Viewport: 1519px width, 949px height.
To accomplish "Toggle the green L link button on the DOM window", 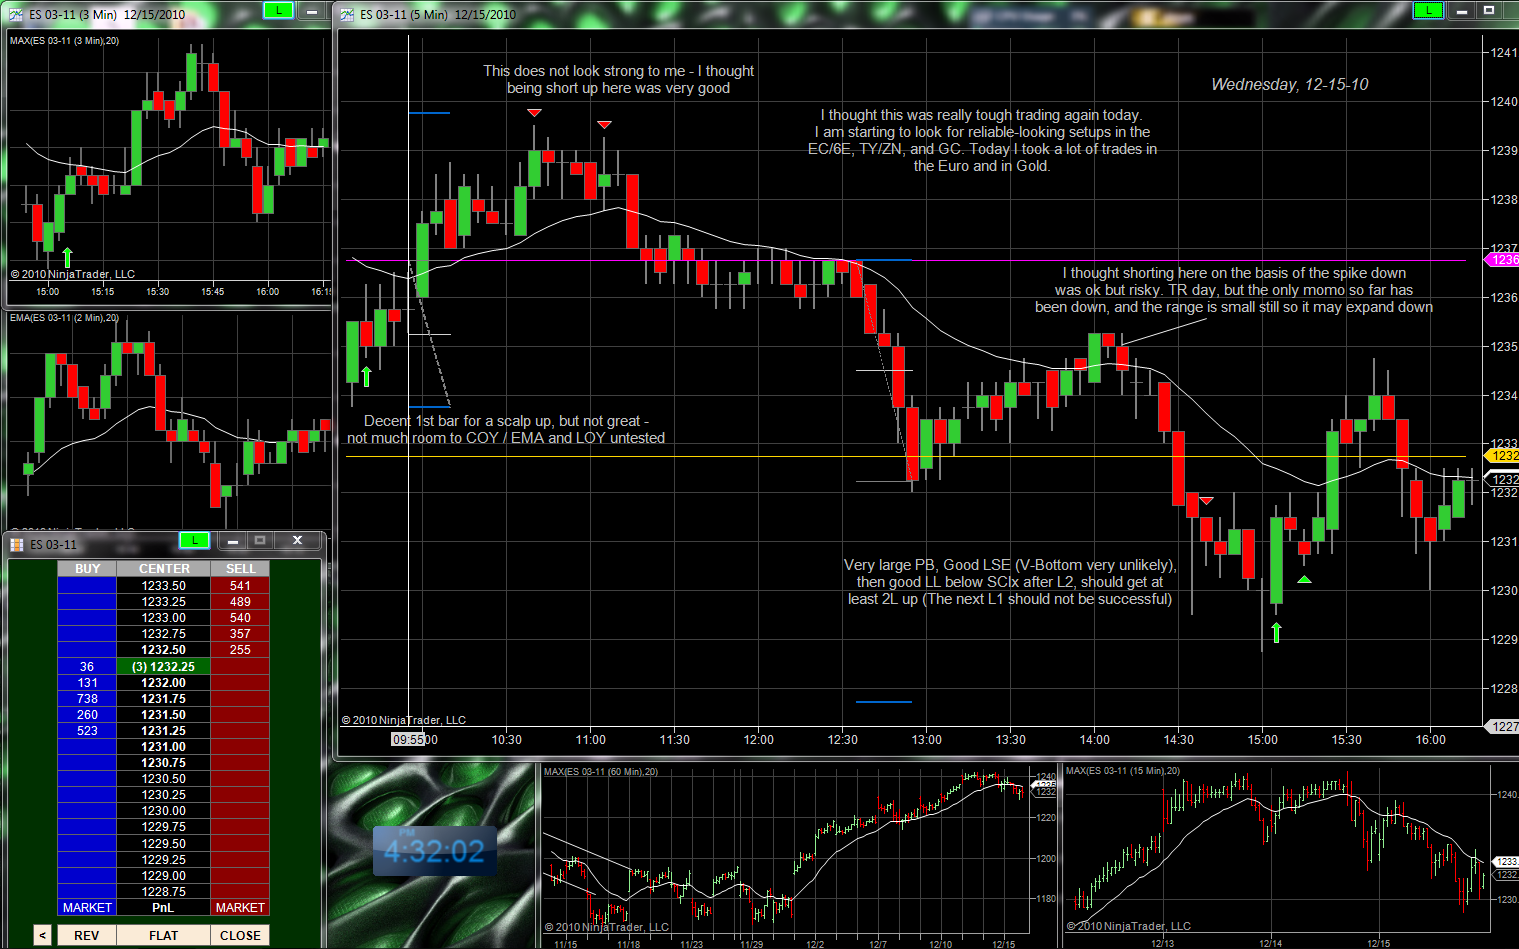I will click(193, 541).
